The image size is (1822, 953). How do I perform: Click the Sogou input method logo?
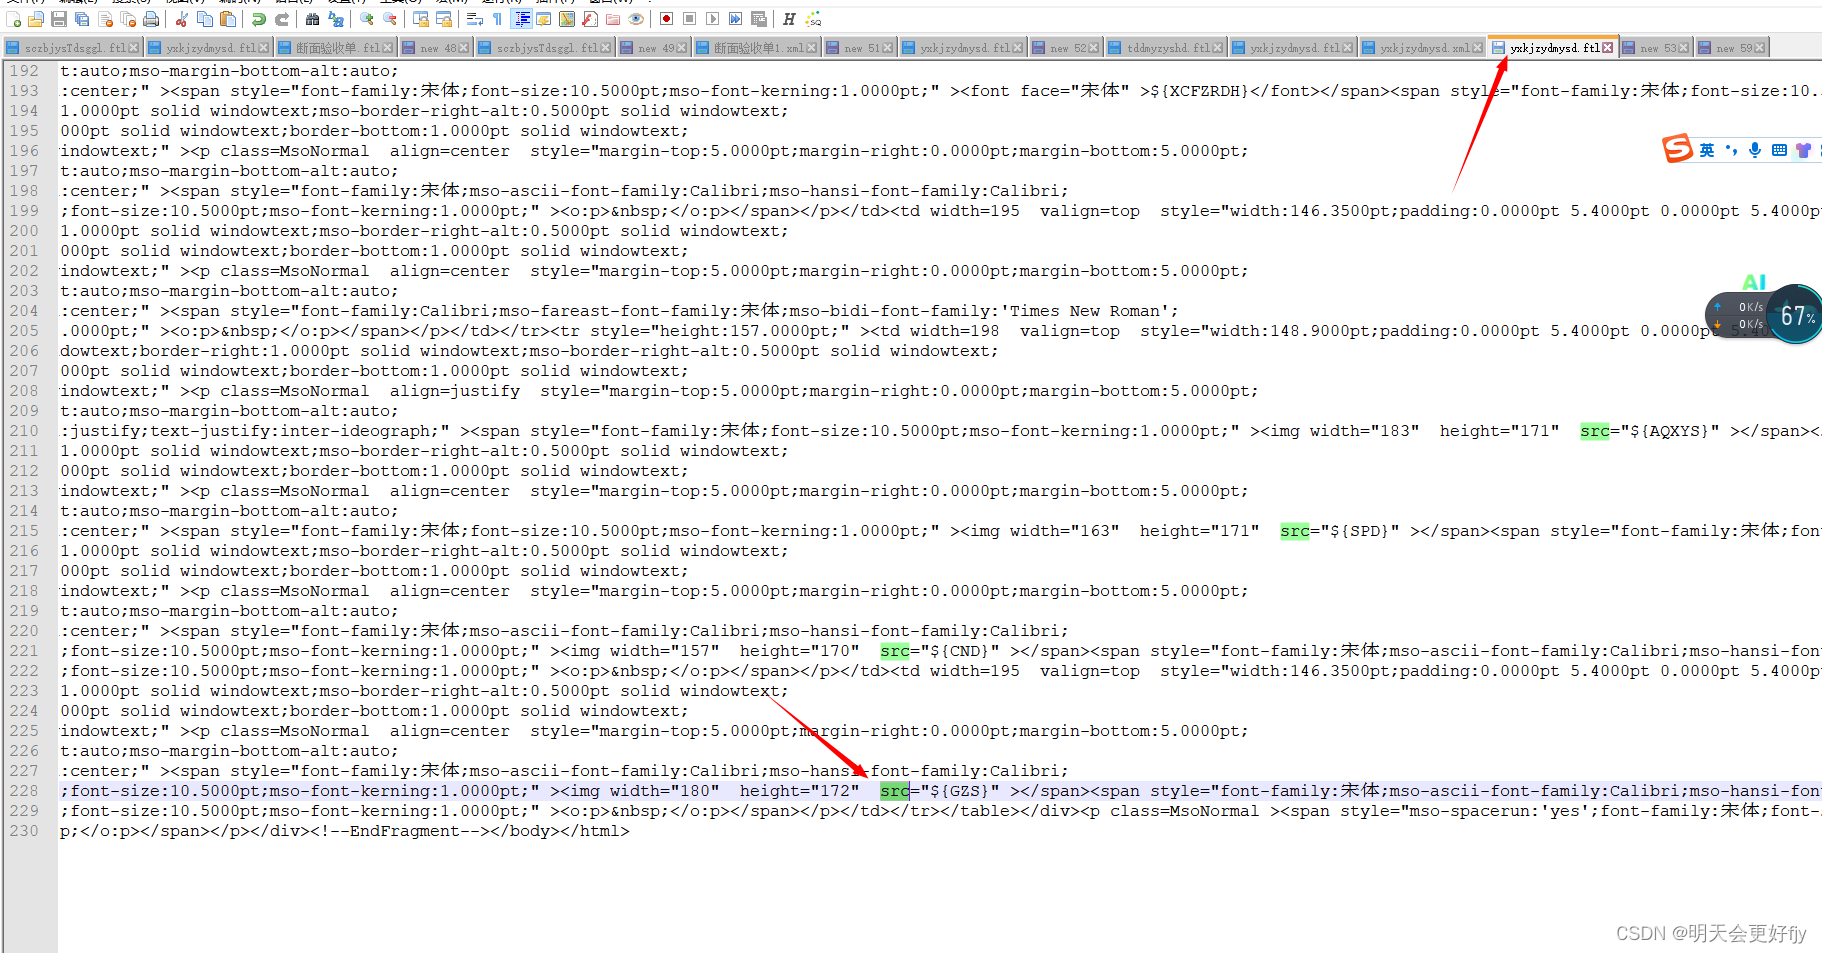(x=1677, y=149)
